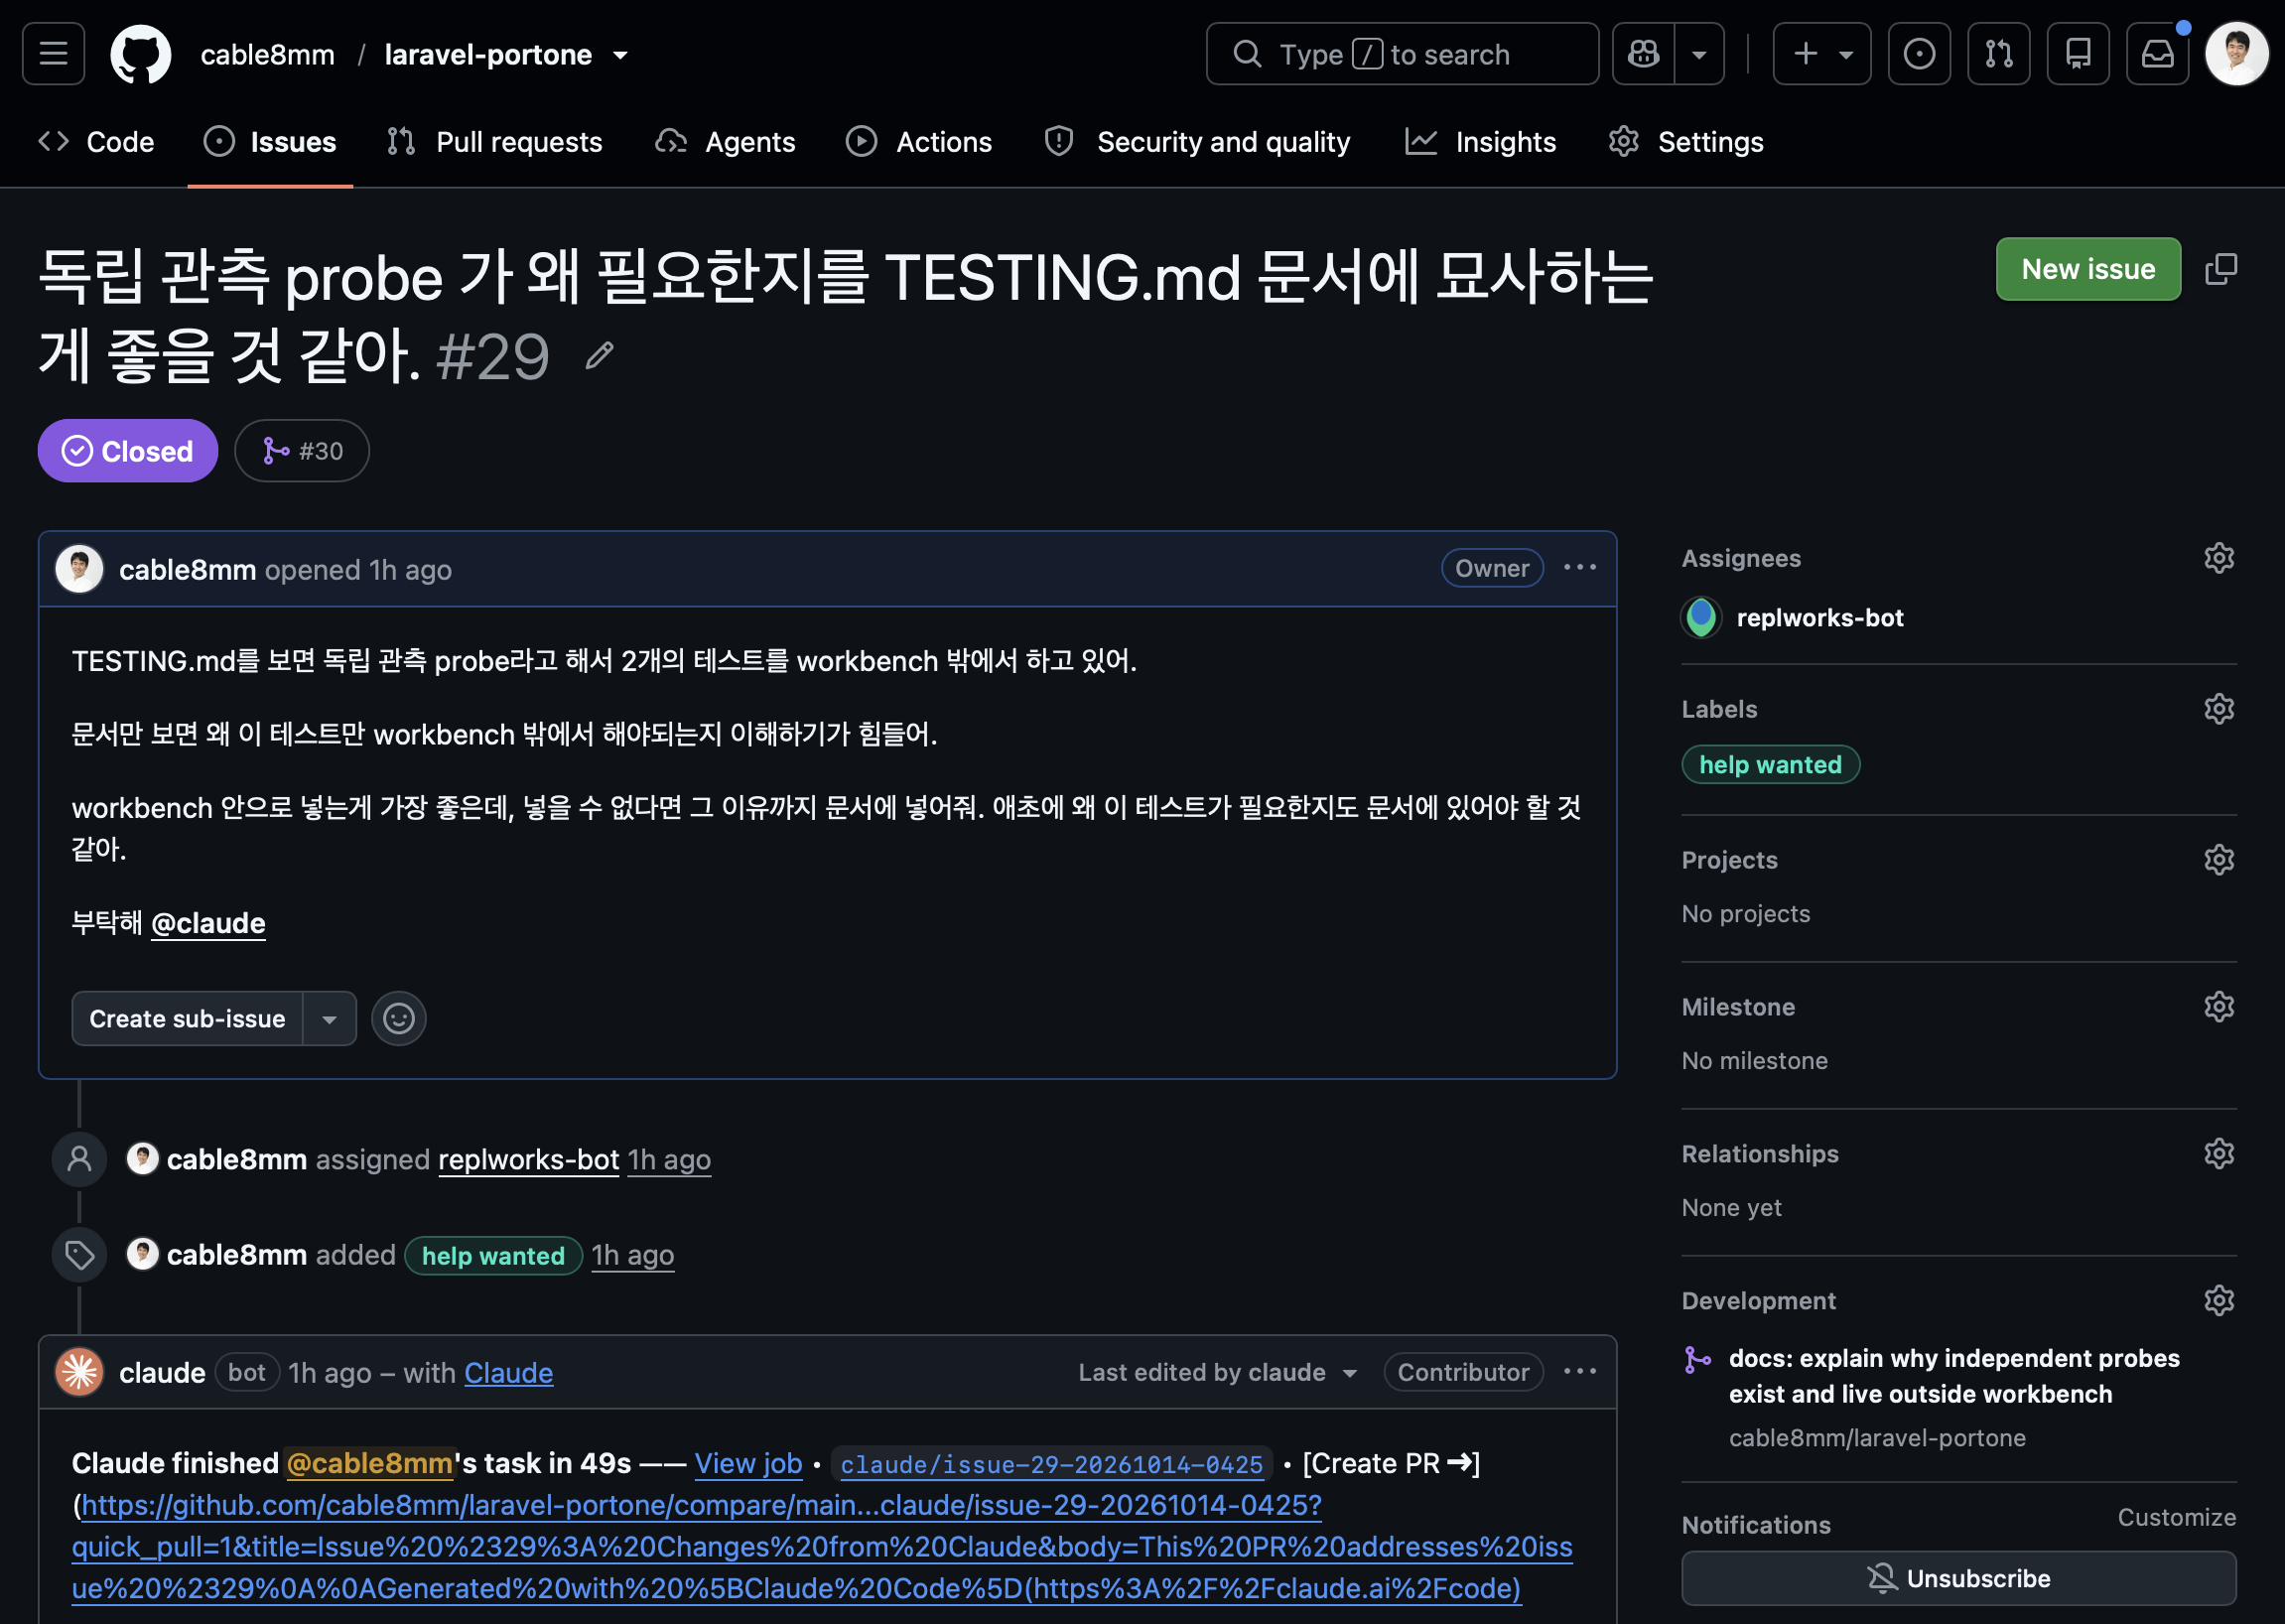Open repository Settings tab
This screenshot has width=2285, height=1624.
(1686, 142)
